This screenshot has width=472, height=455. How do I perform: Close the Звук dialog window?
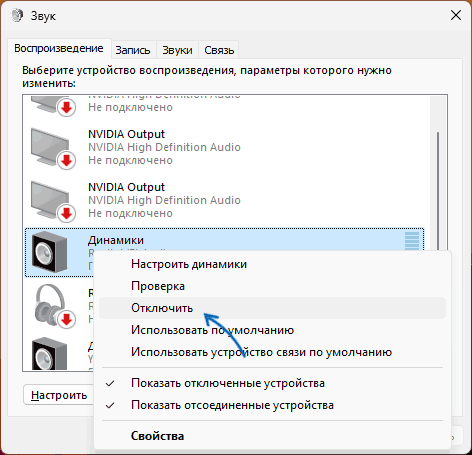(x=456, y=15)
